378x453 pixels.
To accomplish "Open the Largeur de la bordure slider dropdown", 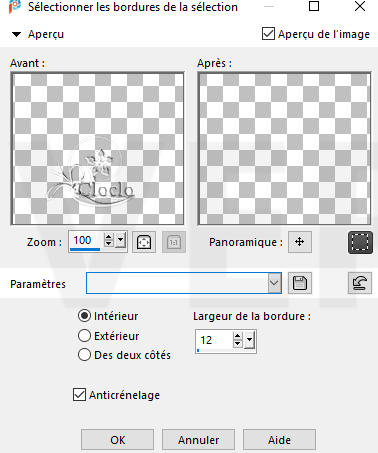I will (250, 340).
